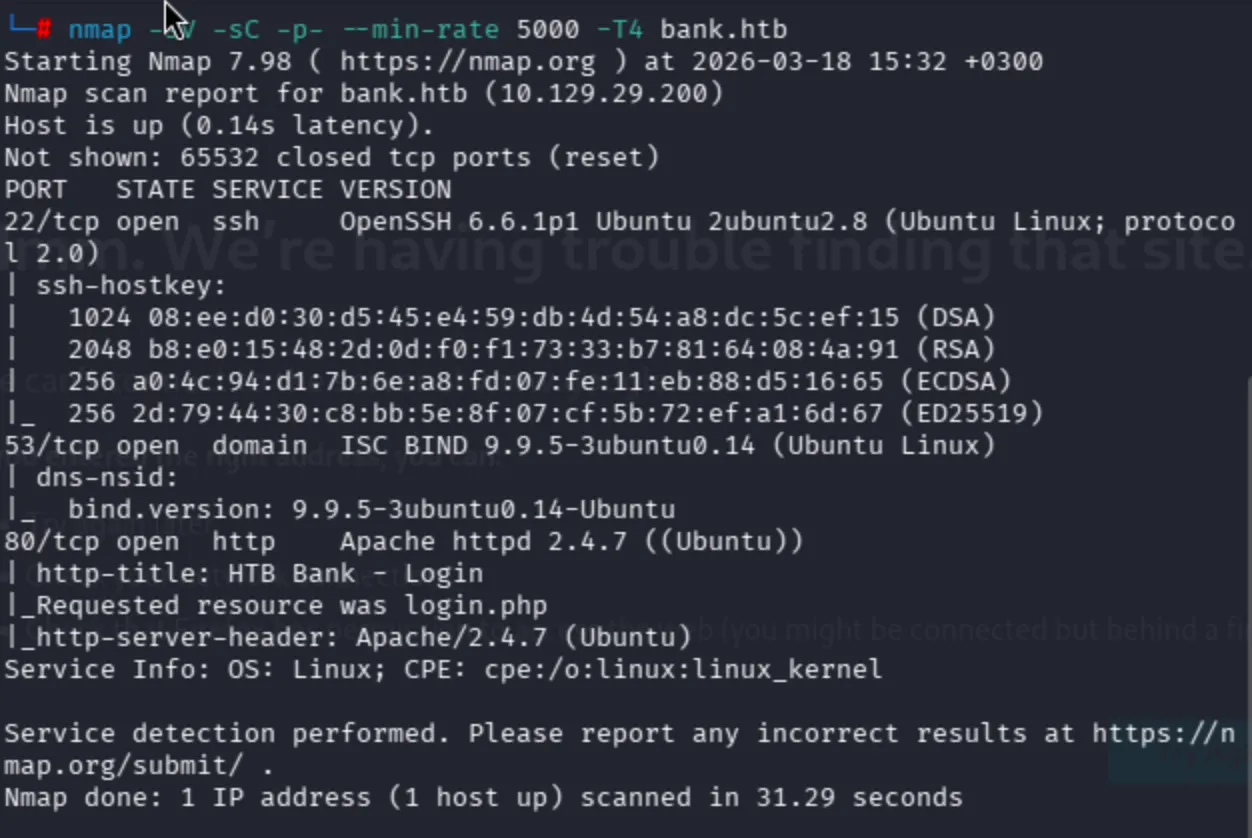The width and height of the screenshot is (1252, 838).
Task: Click the 80/tcp port entry
Action: point(52,542)
